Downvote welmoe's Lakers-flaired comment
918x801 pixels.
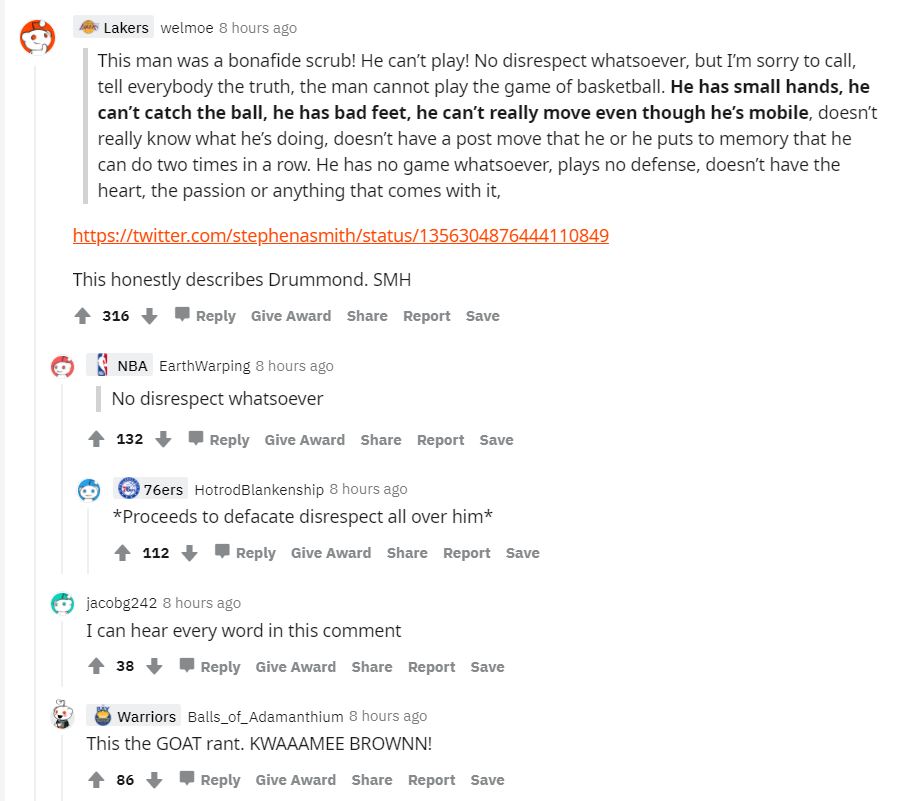149,316
